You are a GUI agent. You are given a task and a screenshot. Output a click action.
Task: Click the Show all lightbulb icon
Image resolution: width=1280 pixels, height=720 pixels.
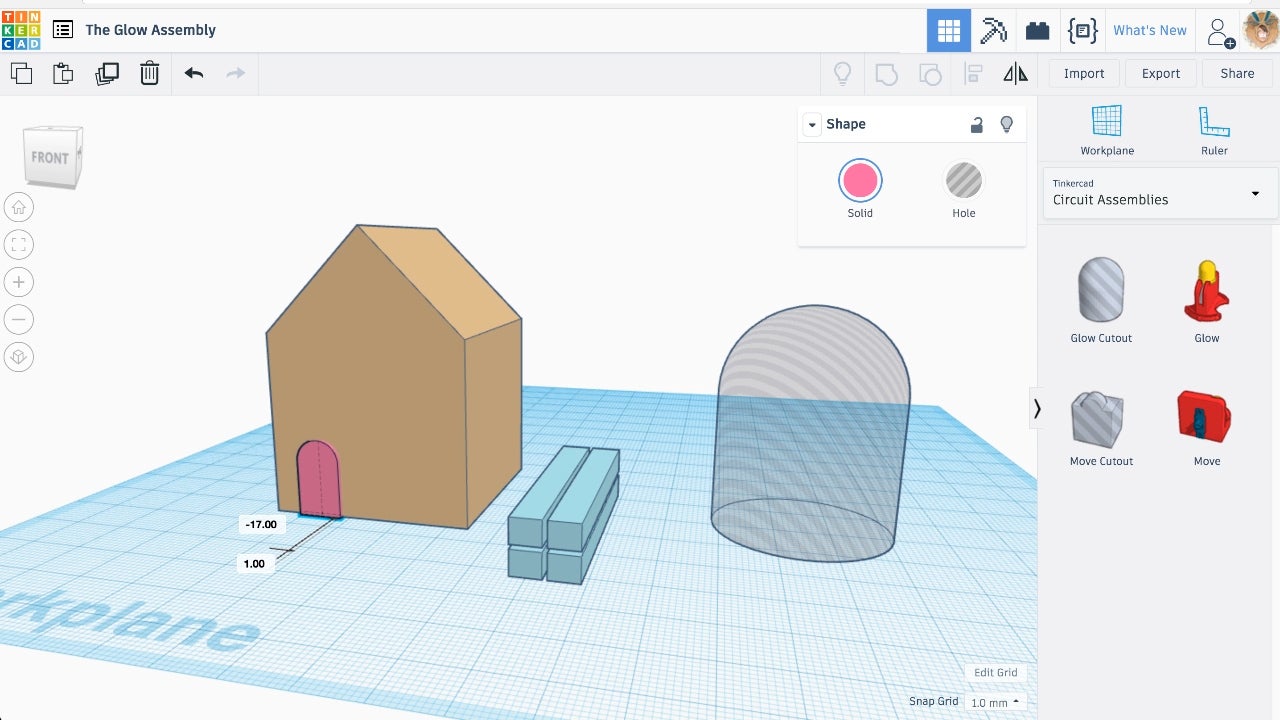click(x=843, y=73)
